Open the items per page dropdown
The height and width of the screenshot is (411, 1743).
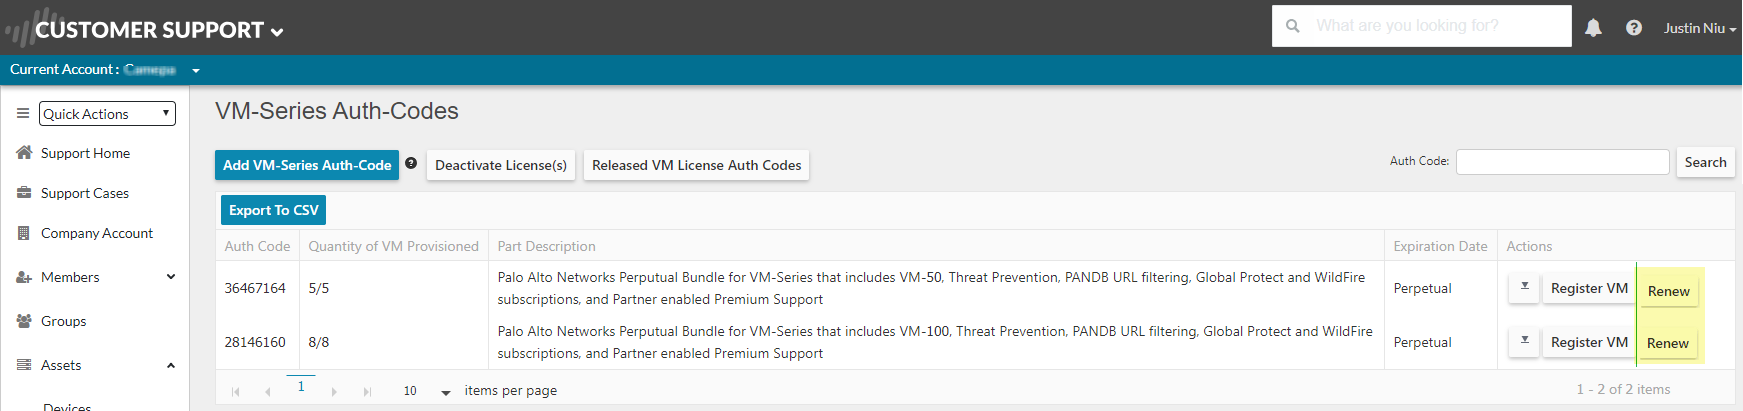click(x=446, y=392)
